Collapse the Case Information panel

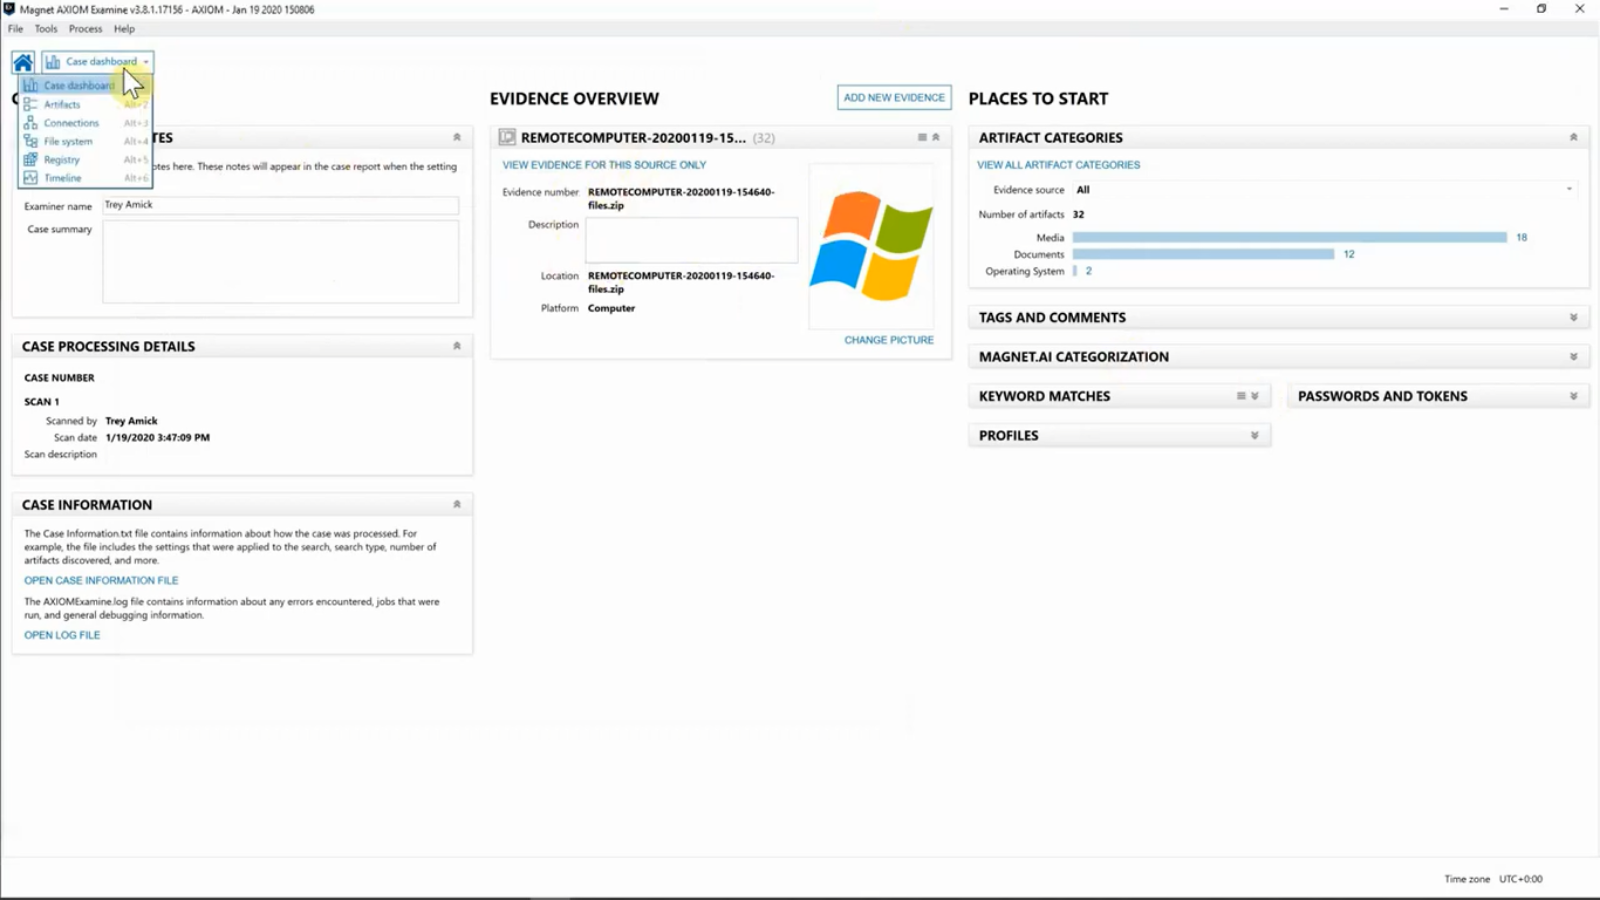[457, 505]
